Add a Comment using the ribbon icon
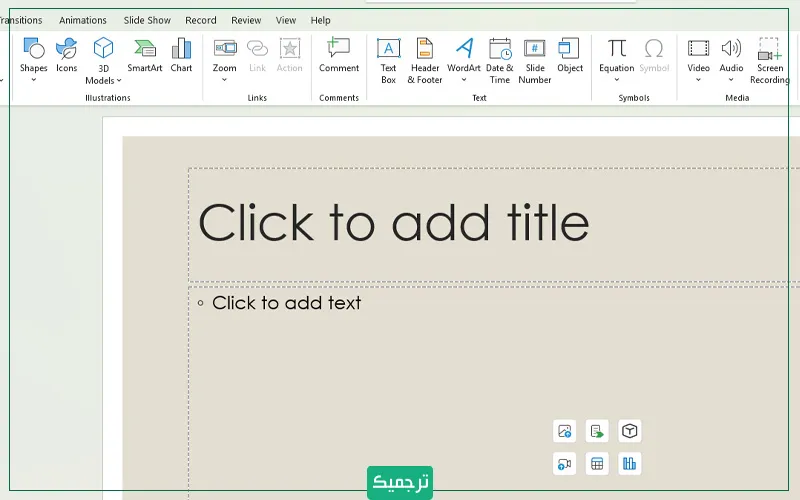This screenshot has width=800, height=500. [x=339, y=54]
